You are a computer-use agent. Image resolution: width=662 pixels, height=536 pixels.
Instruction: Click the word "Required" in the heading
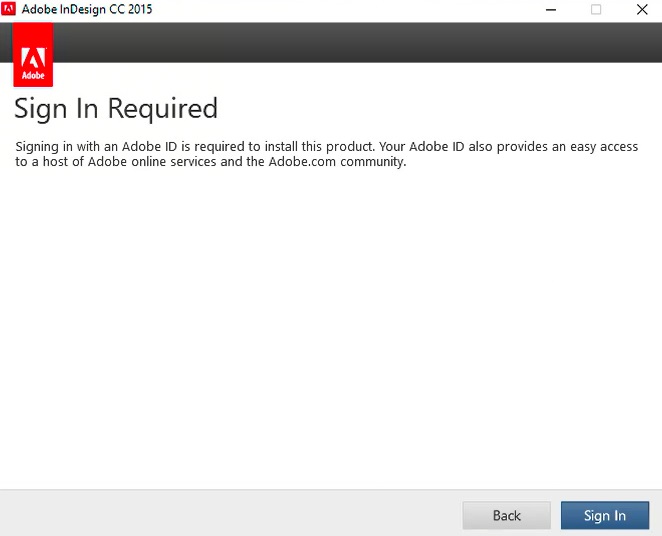point(162,108)
